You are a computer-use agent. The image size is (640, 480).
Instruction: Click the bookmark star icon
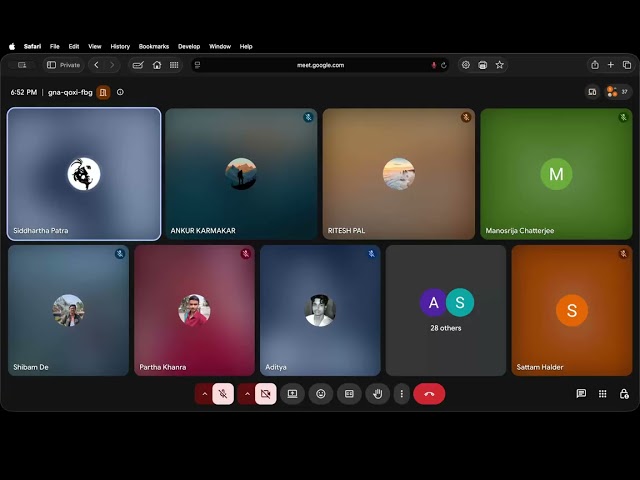500,65
